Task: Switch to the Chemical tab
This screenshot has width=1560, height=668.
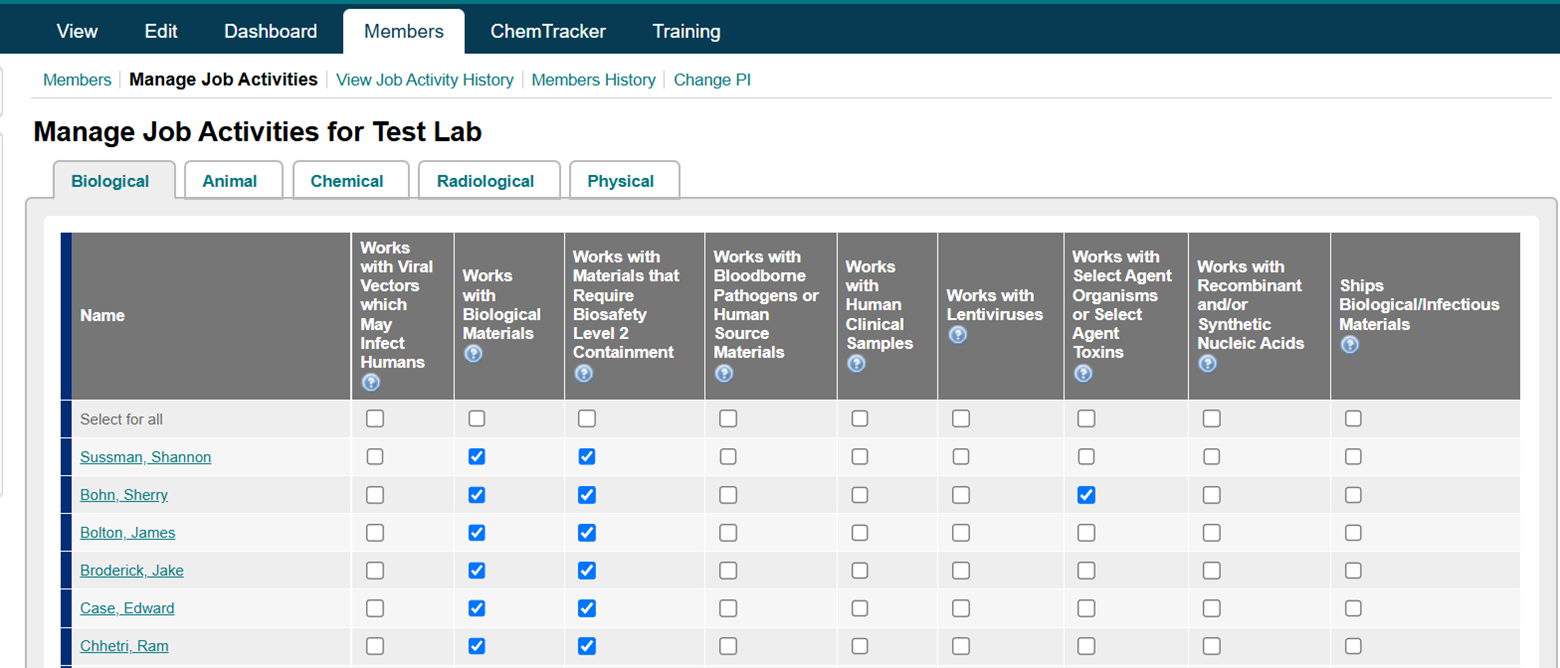Action: [x=347, y=181]
